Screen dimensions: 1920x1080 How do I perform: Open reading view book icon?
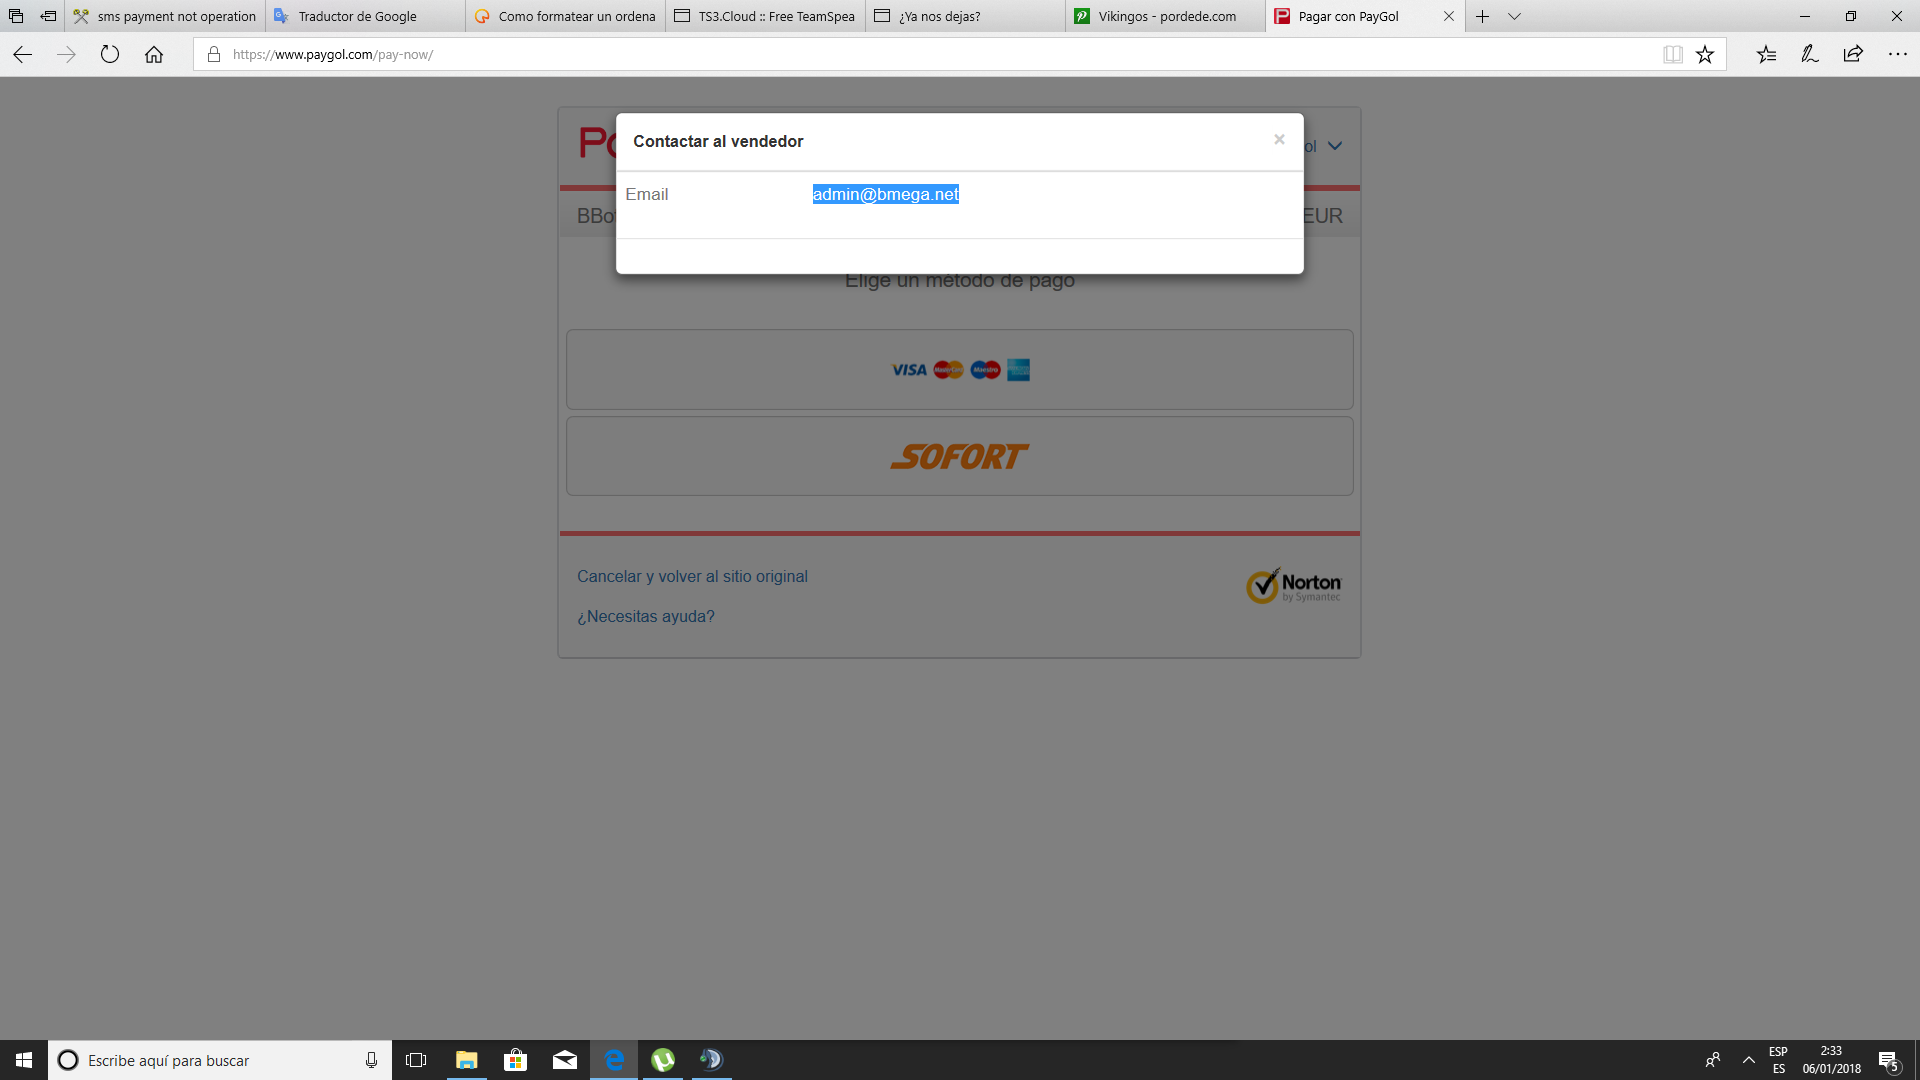click(x=1672, y=55)
